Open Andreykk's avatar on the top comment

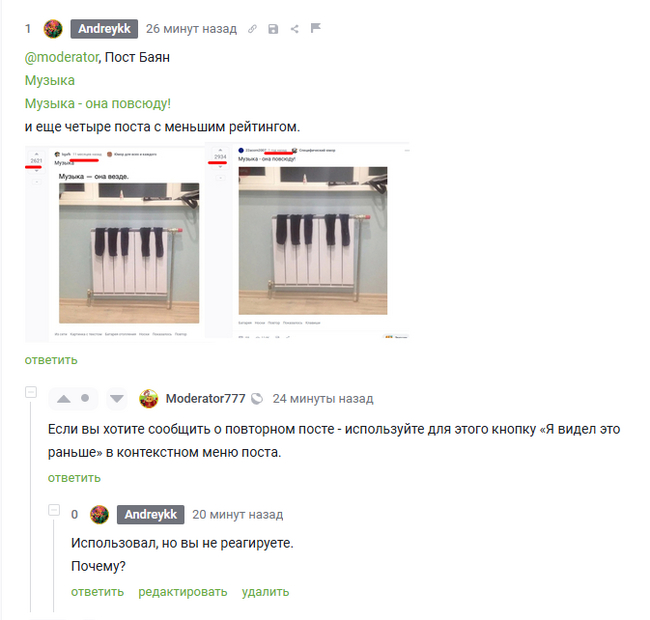[x=53, y=29]
